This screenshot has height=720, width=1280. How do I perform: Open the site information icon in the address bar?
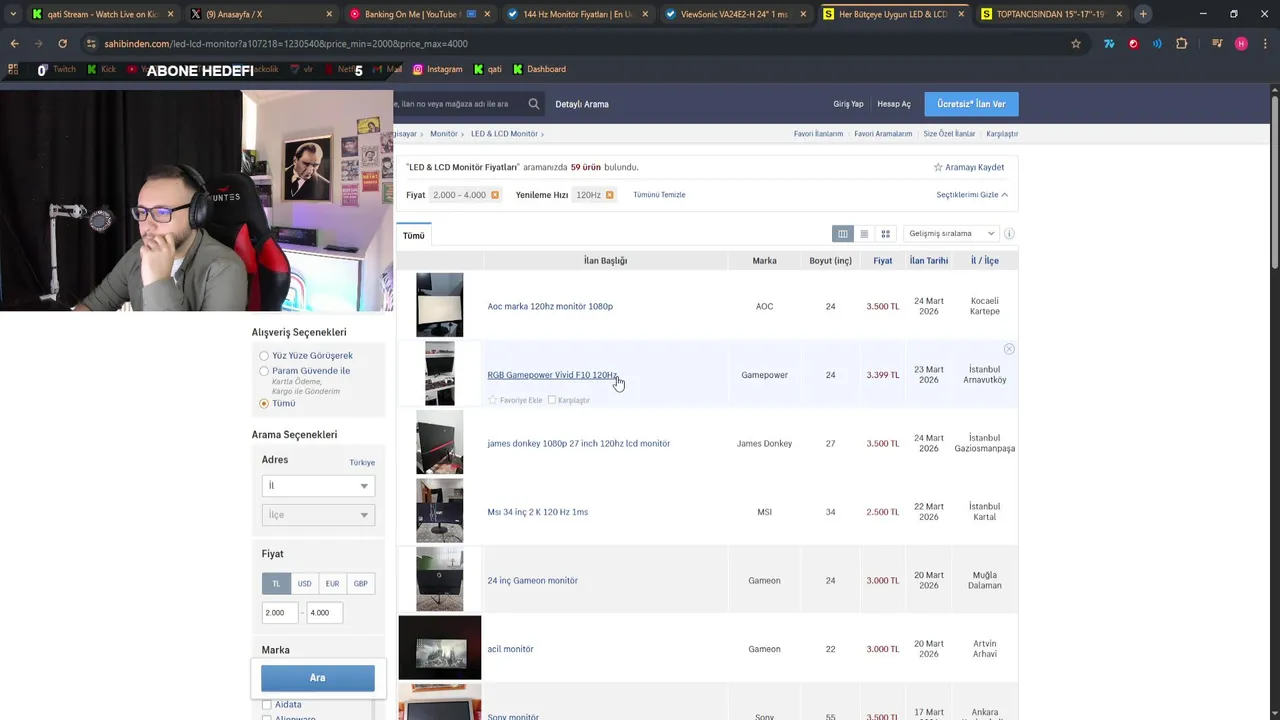click(91, 44)
